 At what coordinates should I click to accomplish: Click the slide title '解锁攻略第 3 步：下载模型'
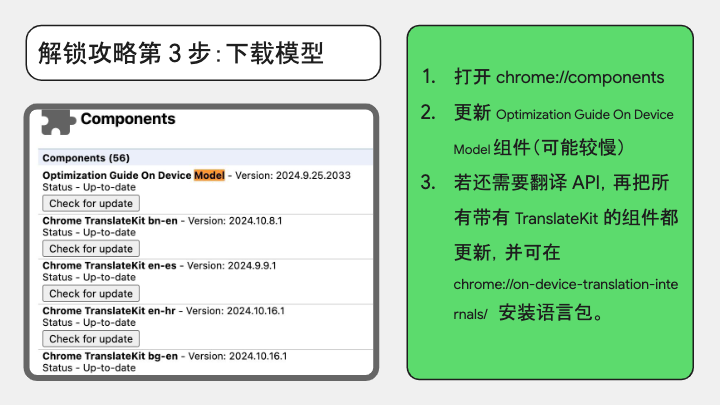(x=181, y=53)
